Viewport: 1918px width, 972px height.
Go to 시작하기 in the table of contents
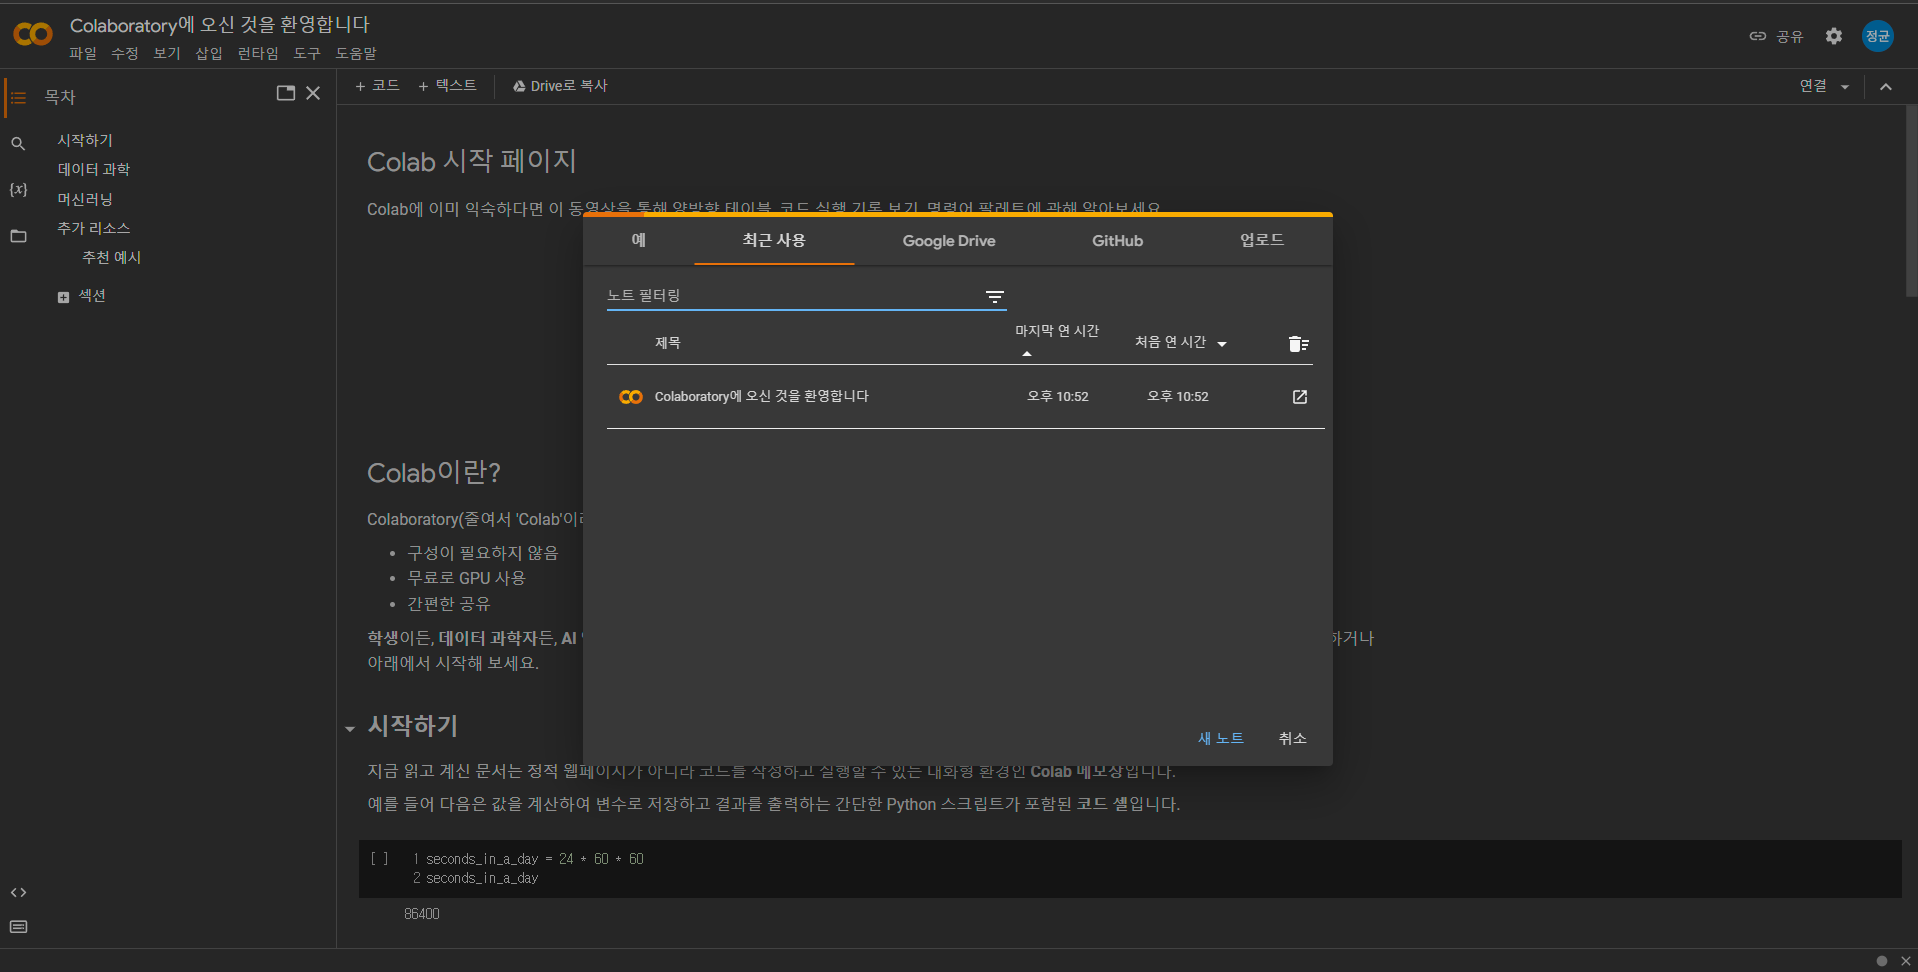pyautogui.click(x=85, y=141)
